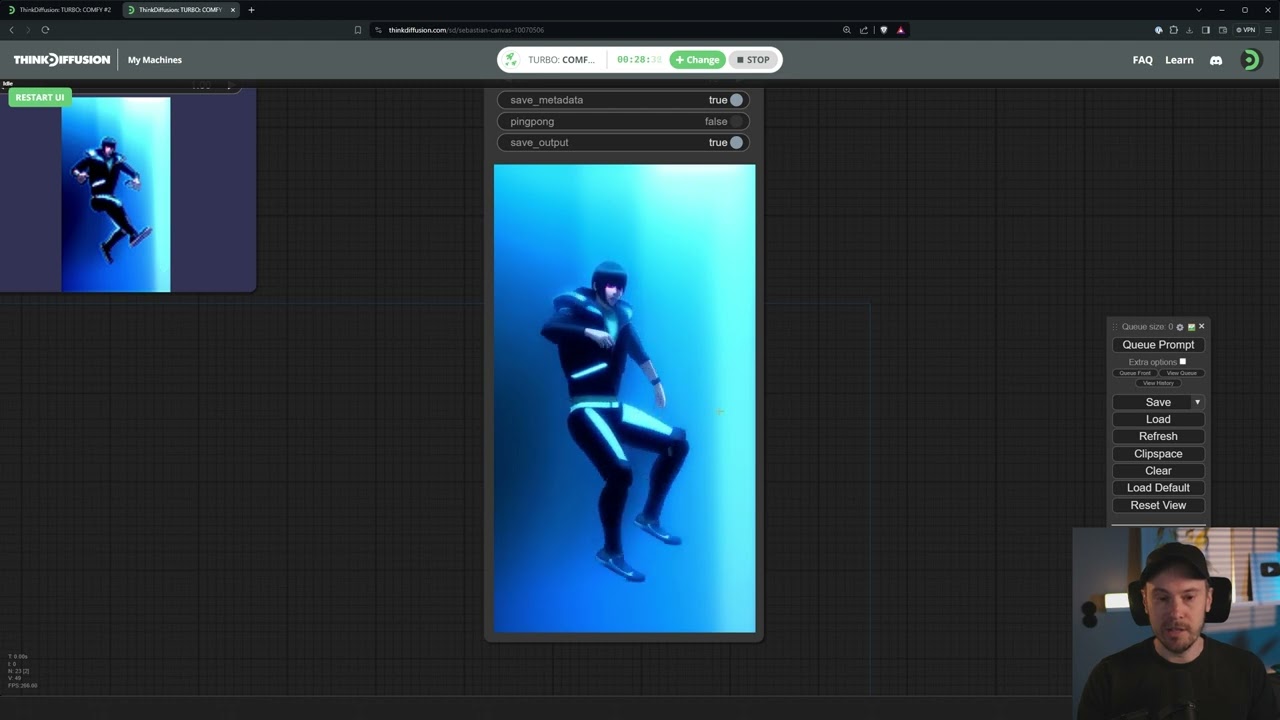Click the RESTART UI button
The width and height of the screenshot is (1280, 720).
pyautogui.click(x=40, y=97)
